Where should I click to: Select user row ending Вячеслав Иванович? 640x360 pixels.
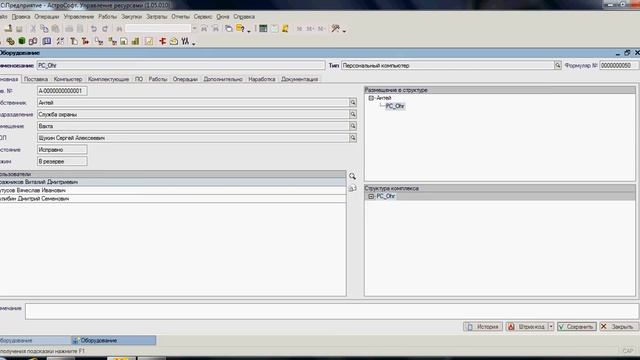coord(172,191)
